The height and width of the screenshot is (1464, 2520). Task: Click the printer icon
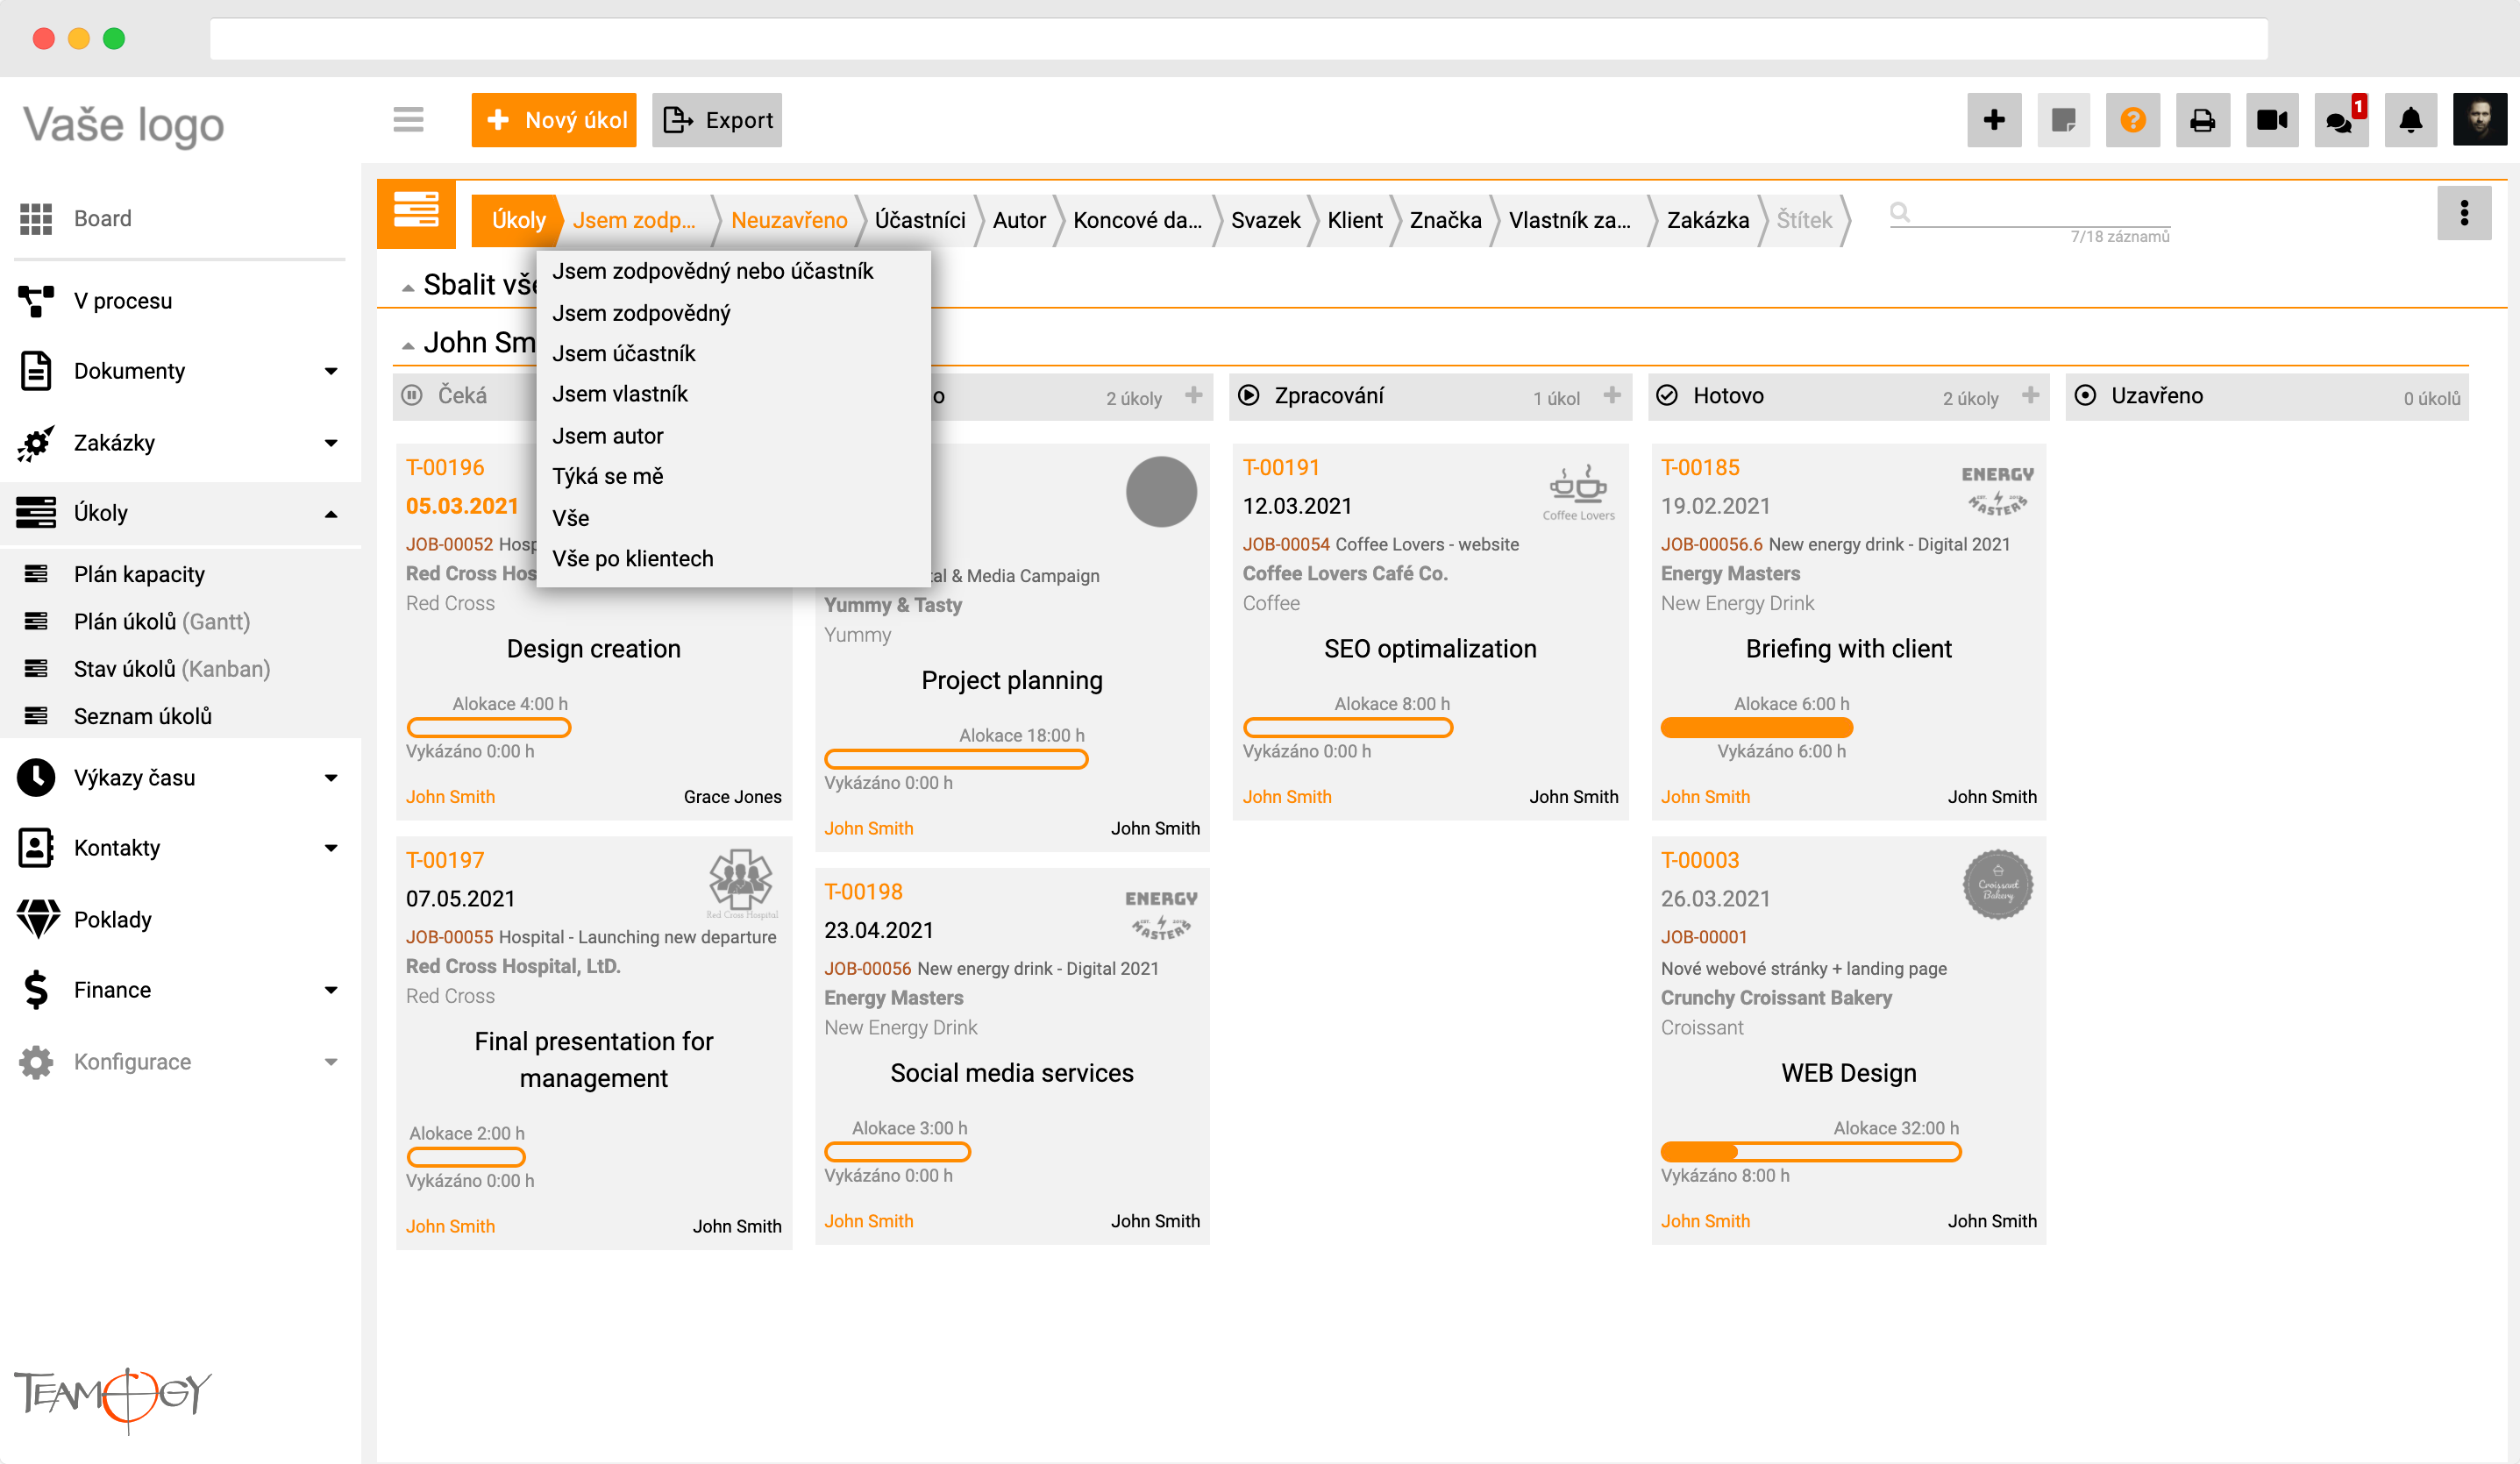(x=2202, y=120)
